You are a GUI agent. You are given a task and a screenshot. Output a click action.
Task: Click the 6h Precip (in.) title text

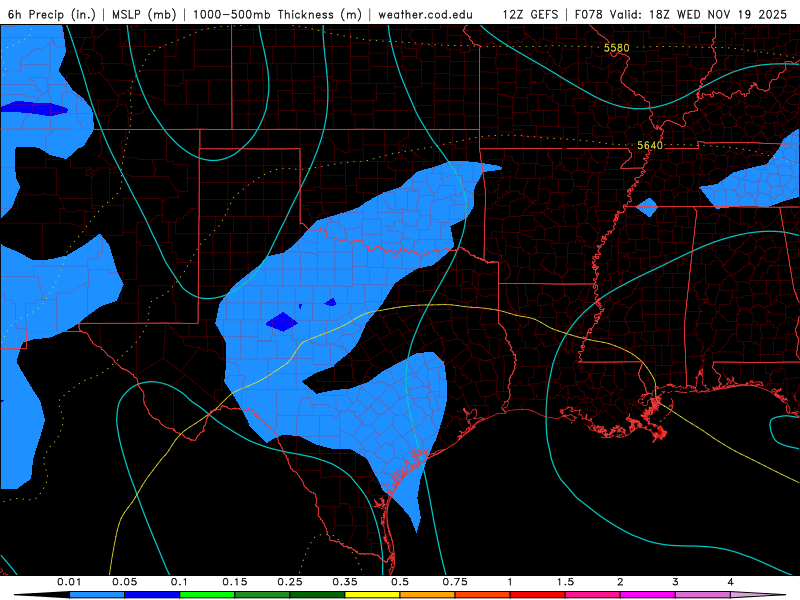pyautogui.click(x=52, y=14)
